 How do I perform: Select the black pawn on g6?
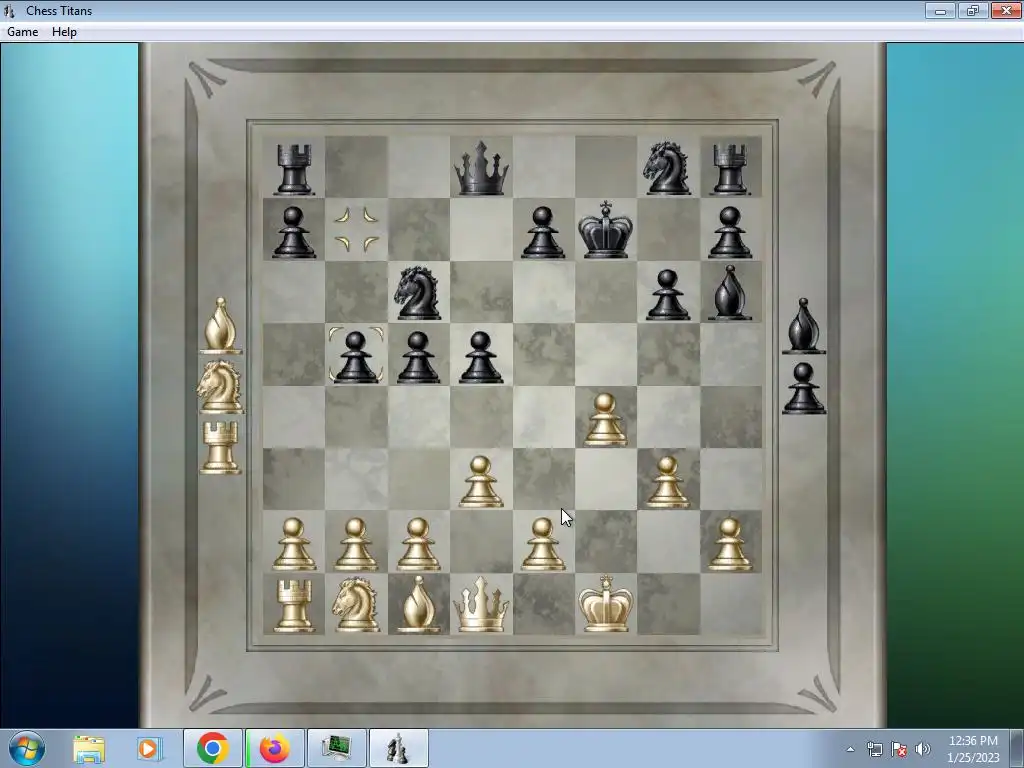pos(667,295)
